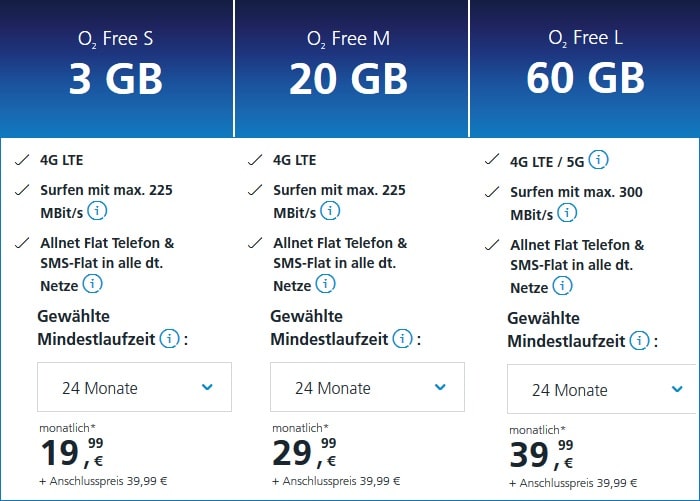This screenshot has width=700, height=501.
Task: Click the 29,99 € monthly price
Action: point(304,453)
